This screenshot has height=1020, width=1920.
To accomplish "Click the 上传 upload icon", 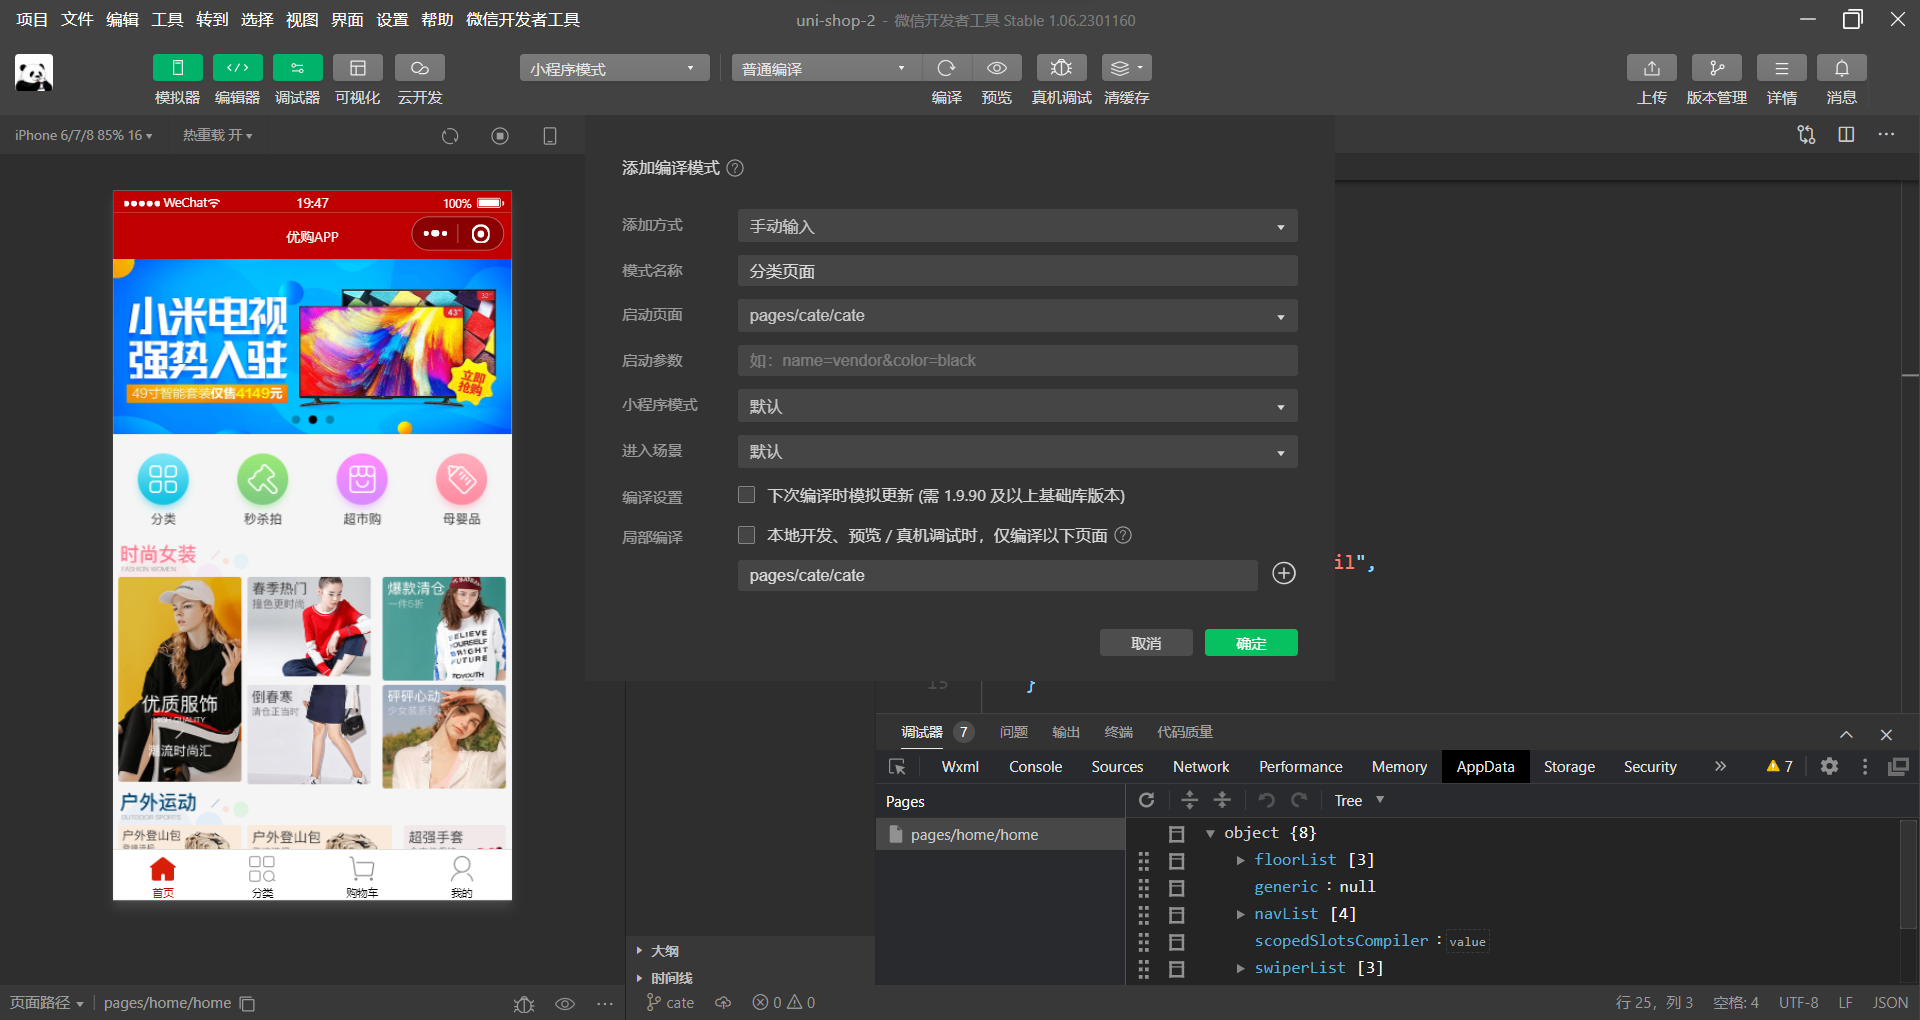I will 1652,68.
